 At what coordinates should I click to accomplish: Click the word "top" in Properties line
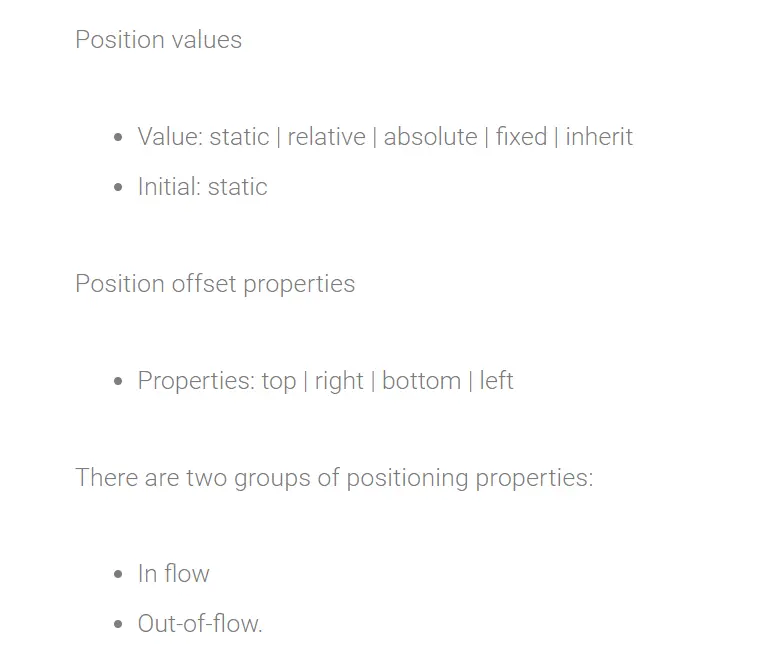[x=279, y=381]
